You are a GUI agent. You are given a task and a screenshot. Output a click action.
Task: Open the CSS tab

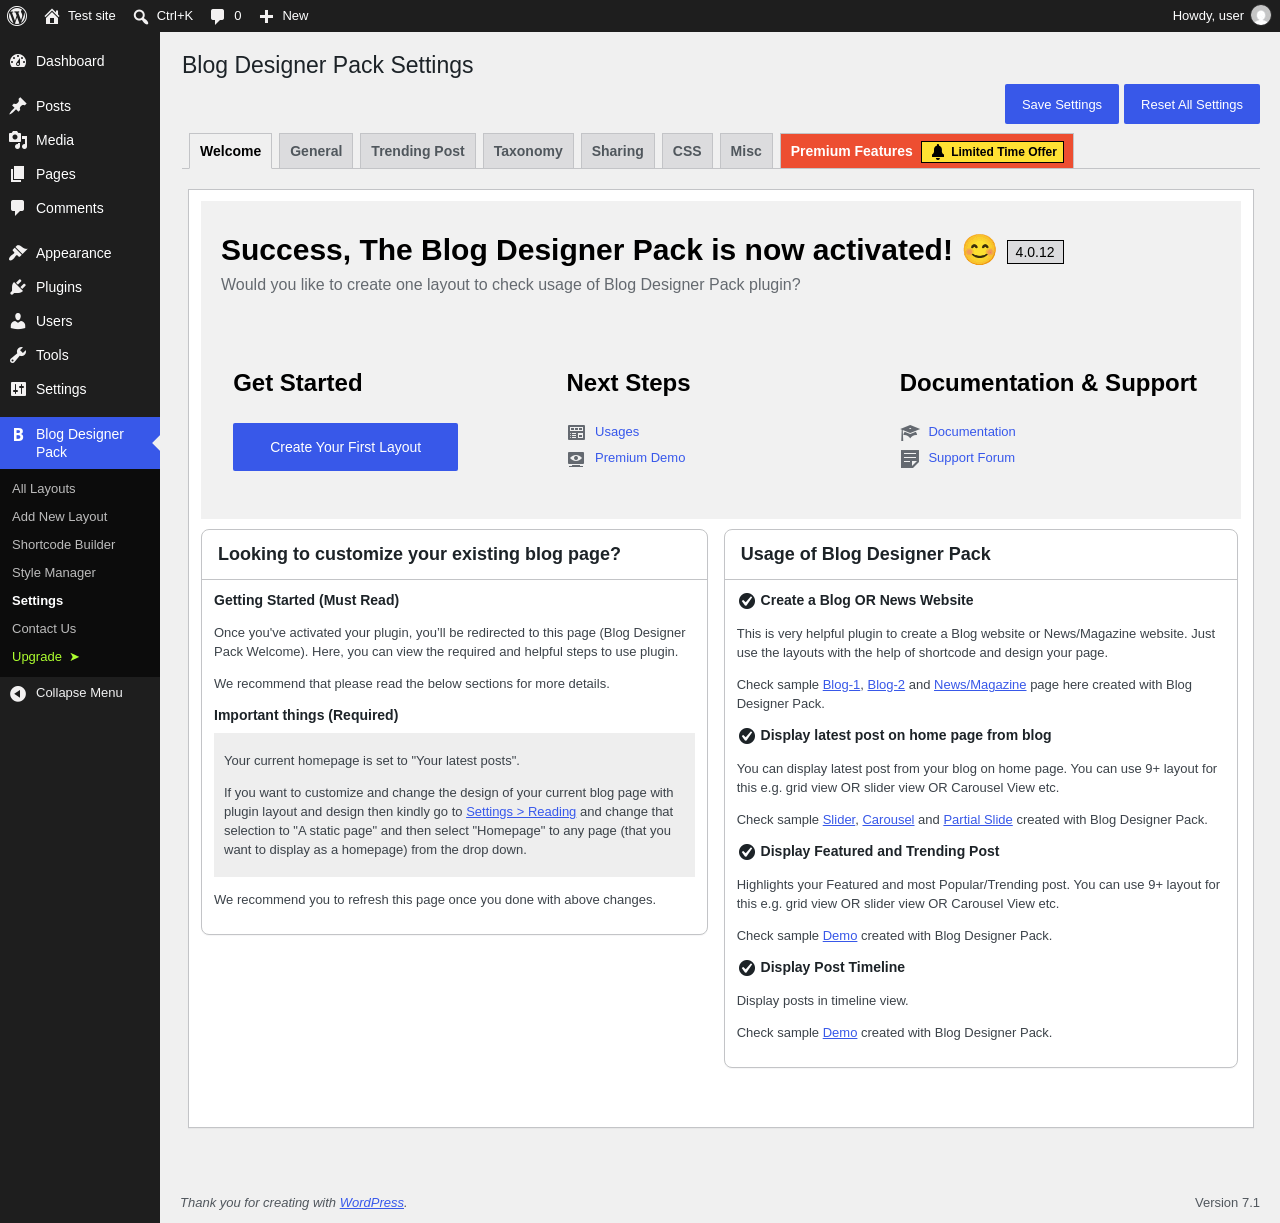687,151
